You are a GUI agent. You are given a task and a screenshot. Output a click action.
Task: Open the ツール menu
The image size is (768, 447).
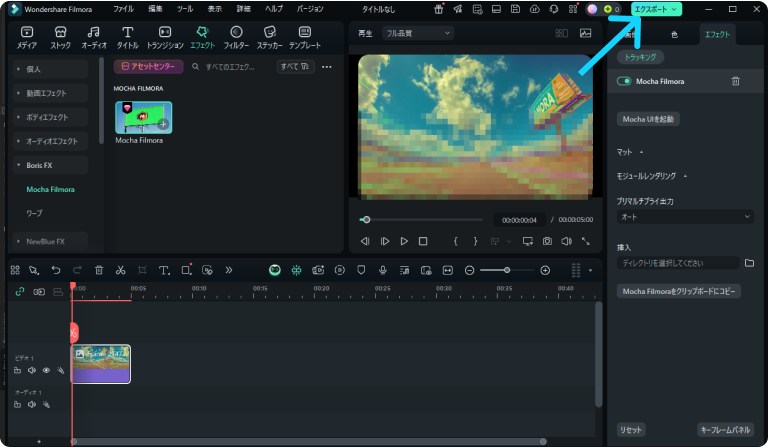pyautogui.click(x=185, y=9)
